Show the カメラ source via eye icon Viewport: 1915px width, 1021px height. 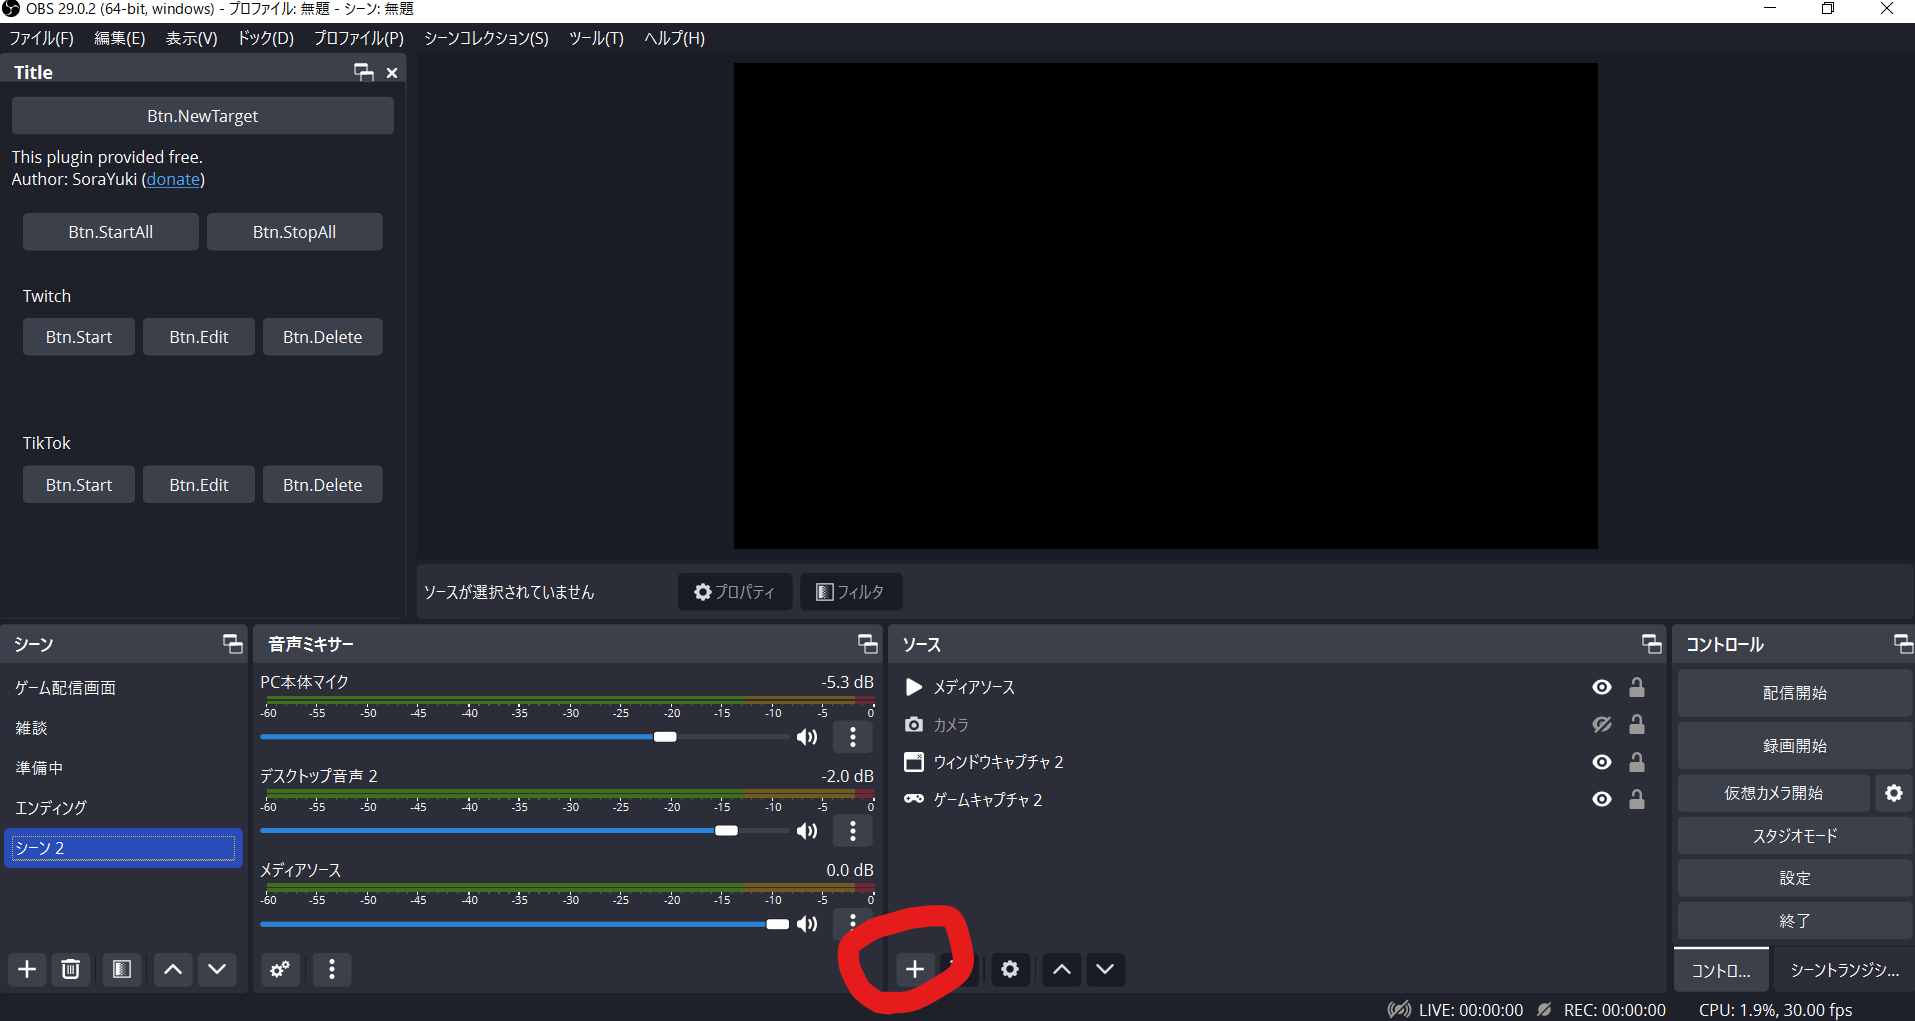point(1602,724)
